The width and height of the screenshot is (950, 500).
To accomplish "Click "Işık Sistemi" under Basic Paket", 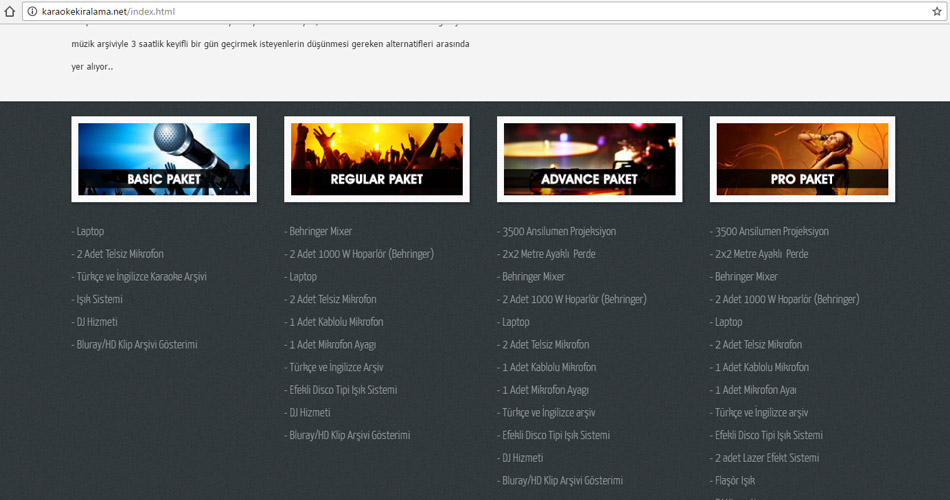I will (x=97, y=299).
